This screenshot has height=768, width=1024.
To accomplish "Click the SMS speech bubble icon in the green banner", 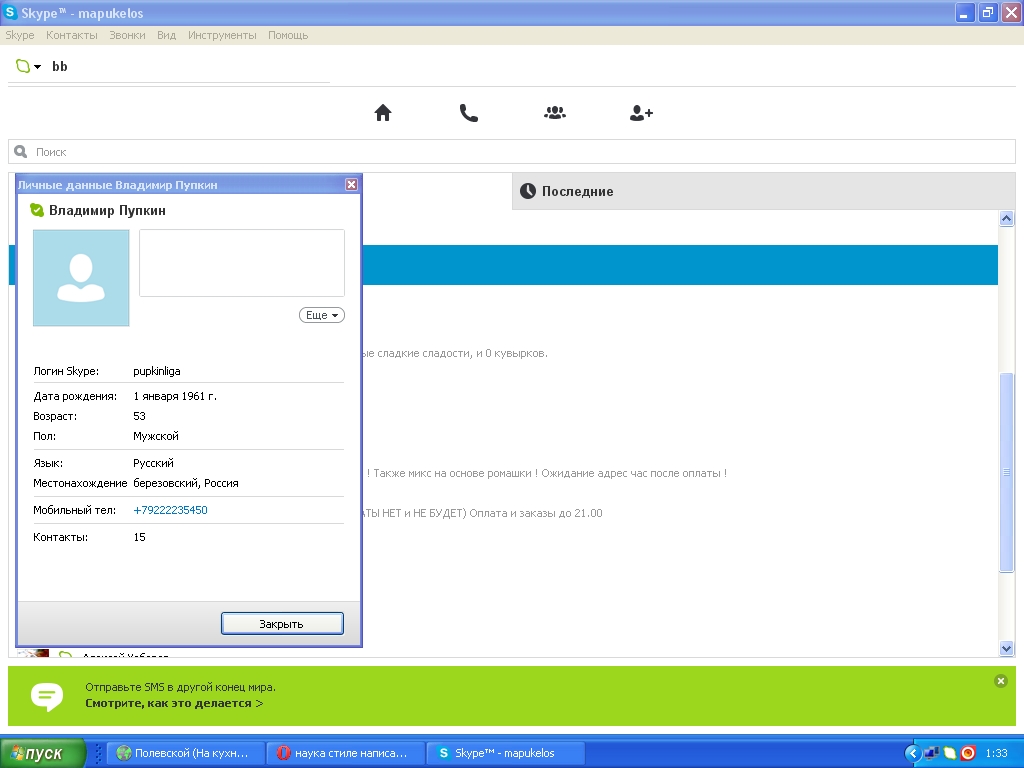I will 47,696.
